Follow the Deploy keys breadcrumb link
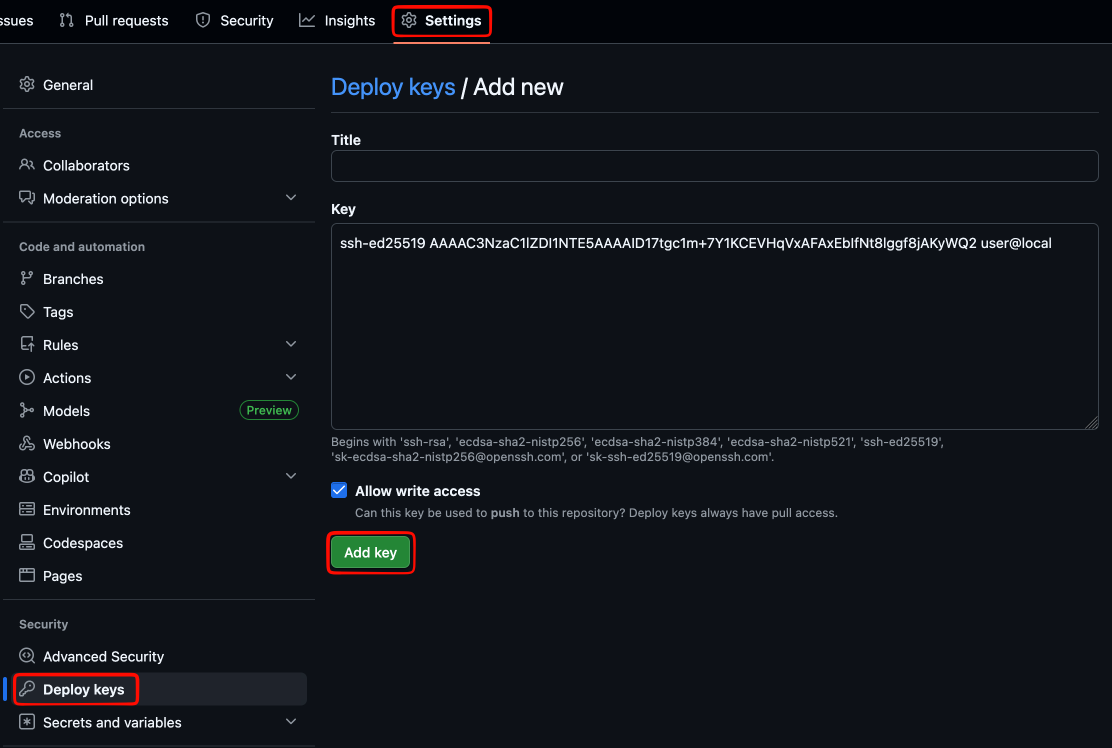Screen dimensions: 1112x748 click(x=393, y=87)
